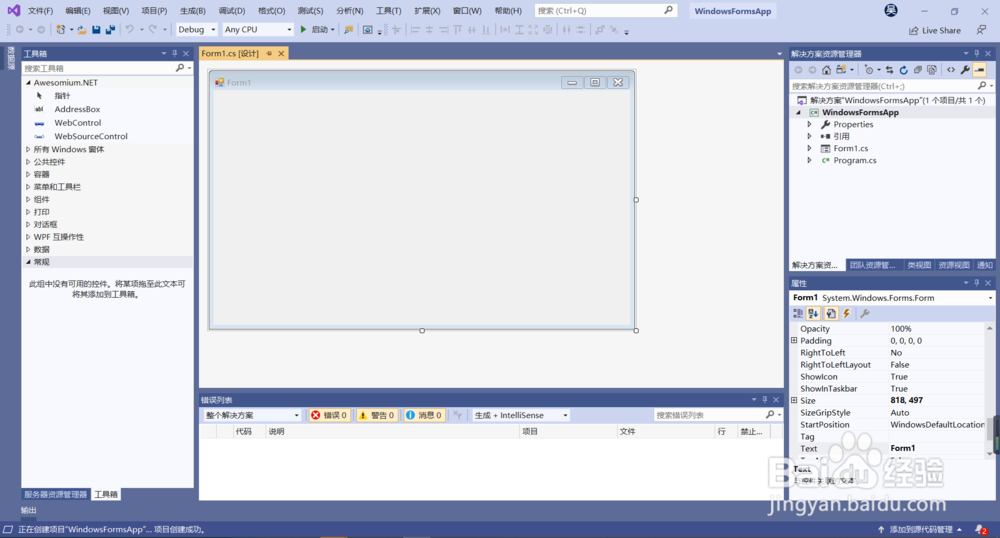Expand the Size property row
1000x538 pixels.
794,400
